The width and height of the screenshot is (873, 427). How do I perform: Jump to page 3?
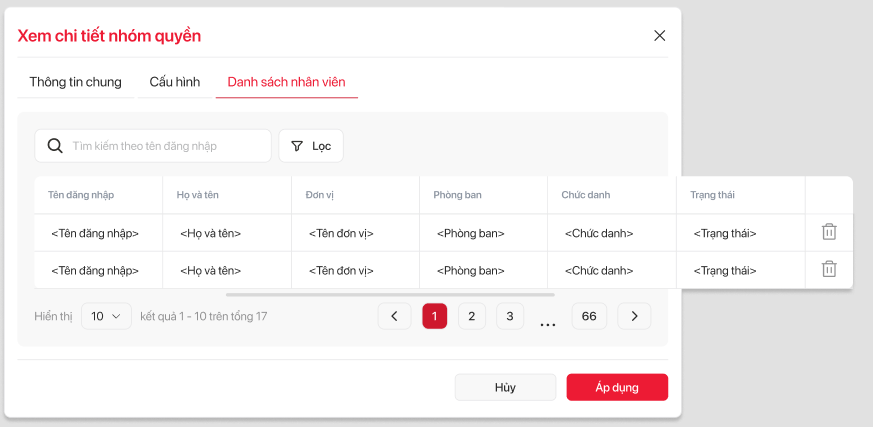coord(509,316)
